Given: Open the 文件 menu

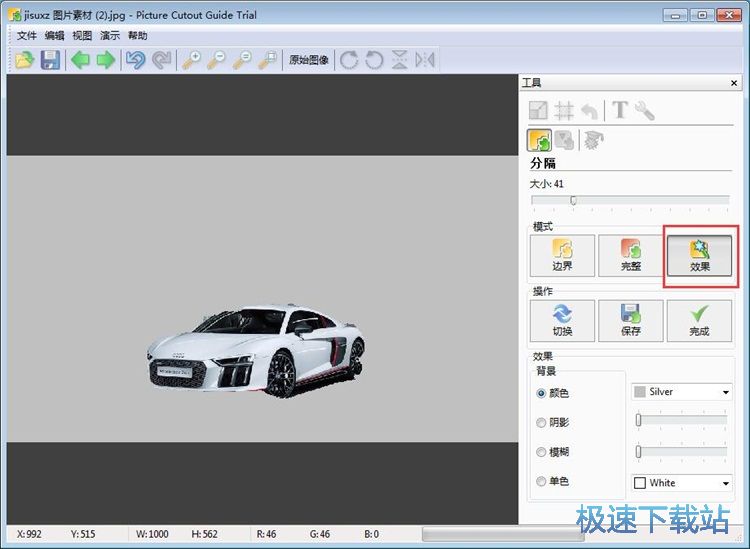Looking at the screenshot, I should [26, 36].
